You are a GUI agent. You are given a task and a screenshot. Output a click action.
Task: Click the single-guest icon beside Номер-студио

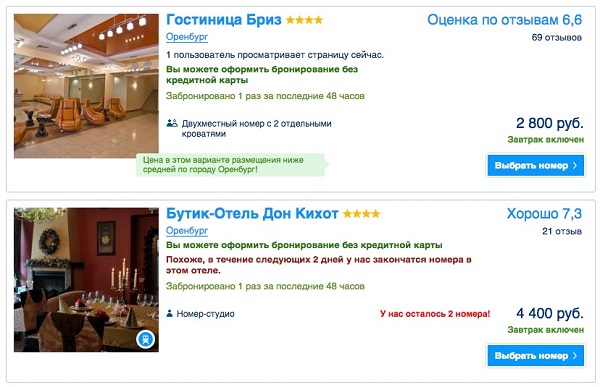click(170, 314)
